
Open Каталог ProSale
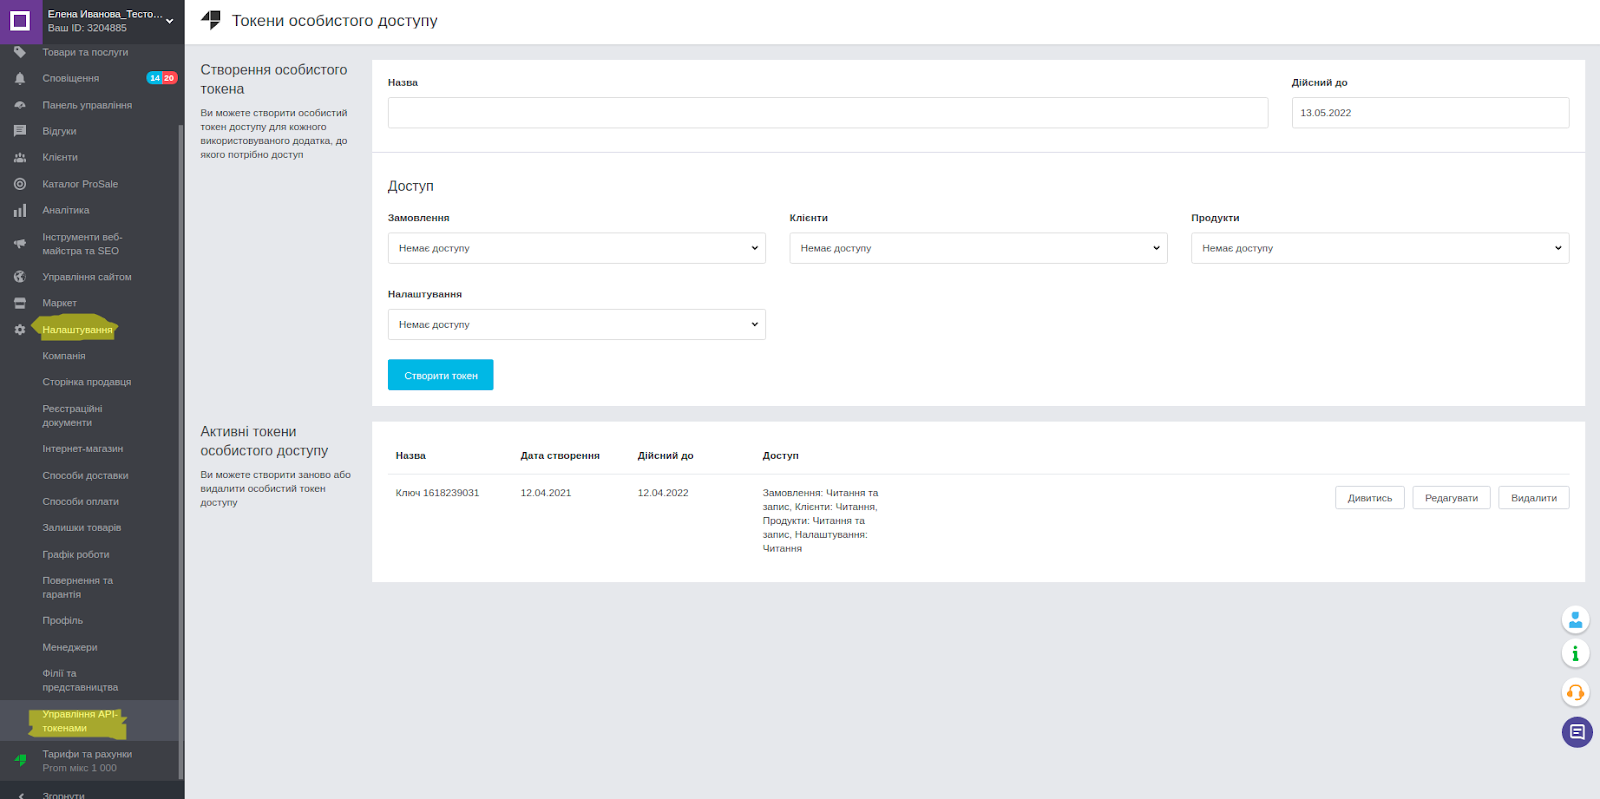coord(80,184)
